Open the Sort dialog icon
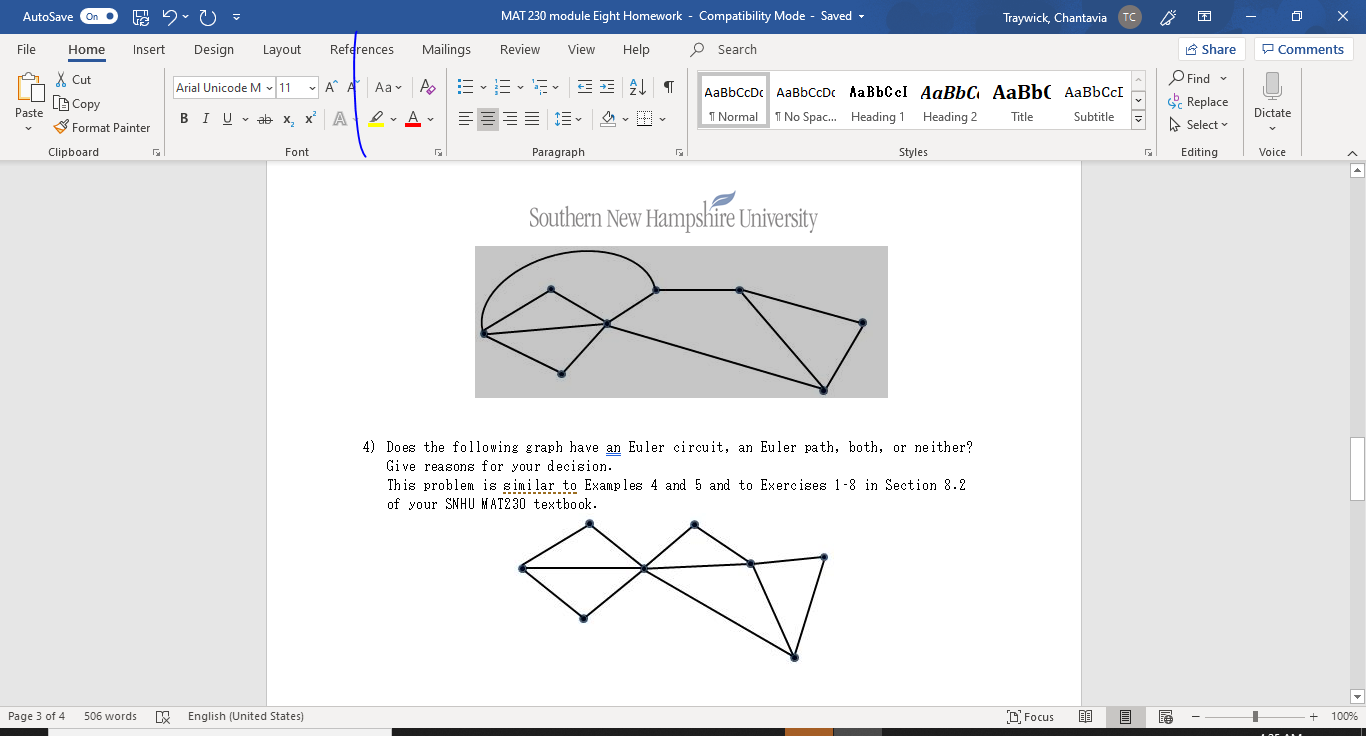Viewport: 1366px width, 736px height. 637,88
